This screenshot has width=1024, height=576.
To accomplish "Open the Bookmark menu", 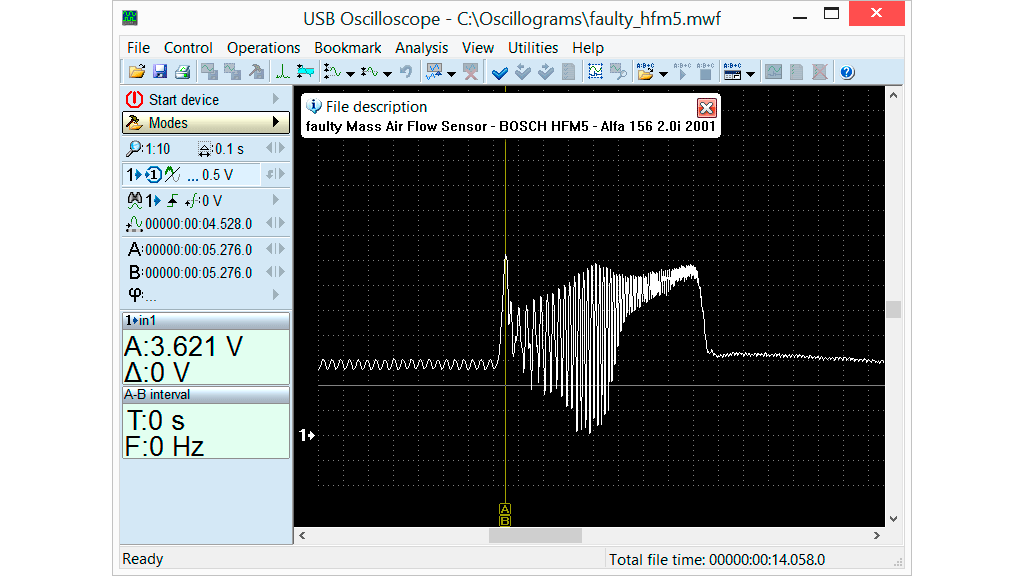I will point(347,48).
